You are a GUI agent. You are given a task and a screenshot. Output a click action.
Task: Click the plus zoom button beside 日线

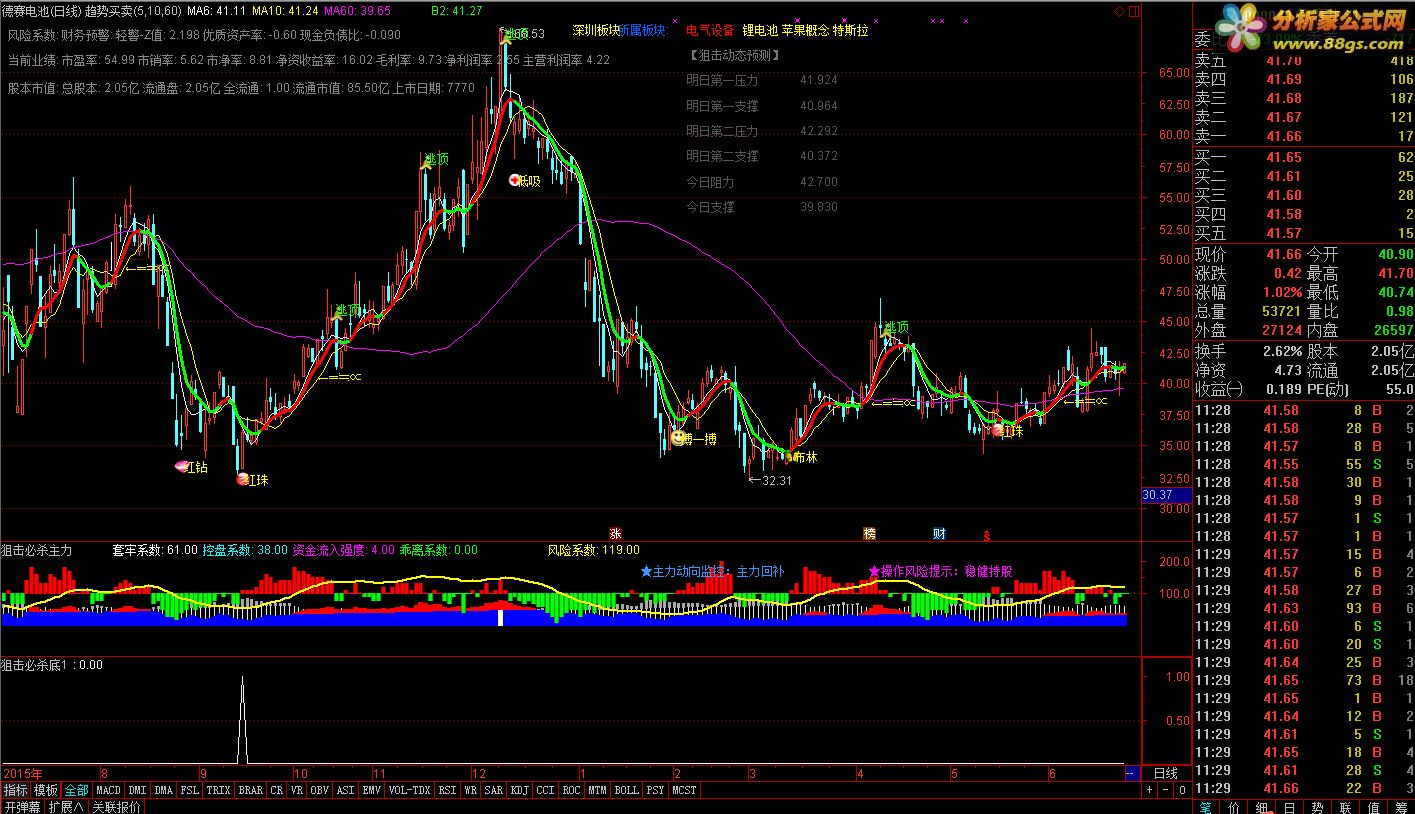[x=1150, y=790]
